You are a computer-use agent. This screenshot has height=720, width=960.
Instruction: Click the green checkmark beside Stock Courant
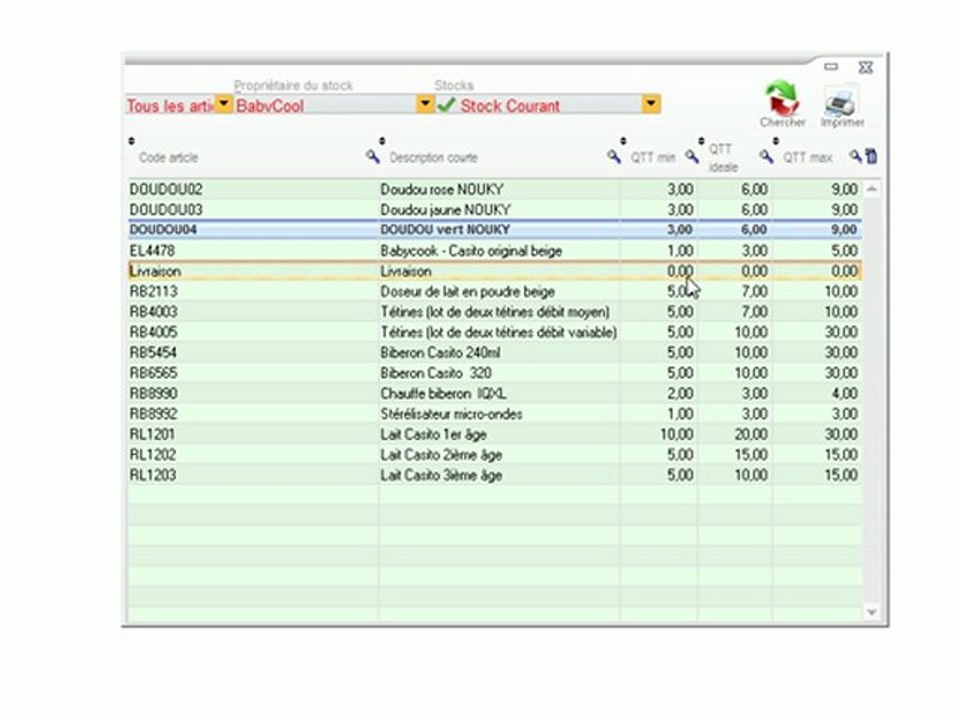point(446,105)
